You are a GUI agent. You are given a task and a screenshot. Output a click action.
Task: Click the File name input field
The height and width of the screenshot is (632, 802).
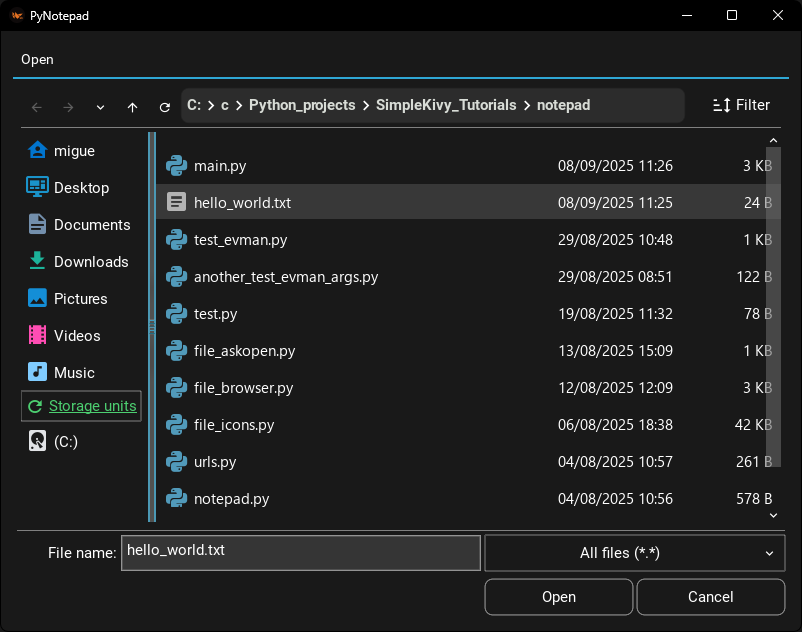point(300,553)
